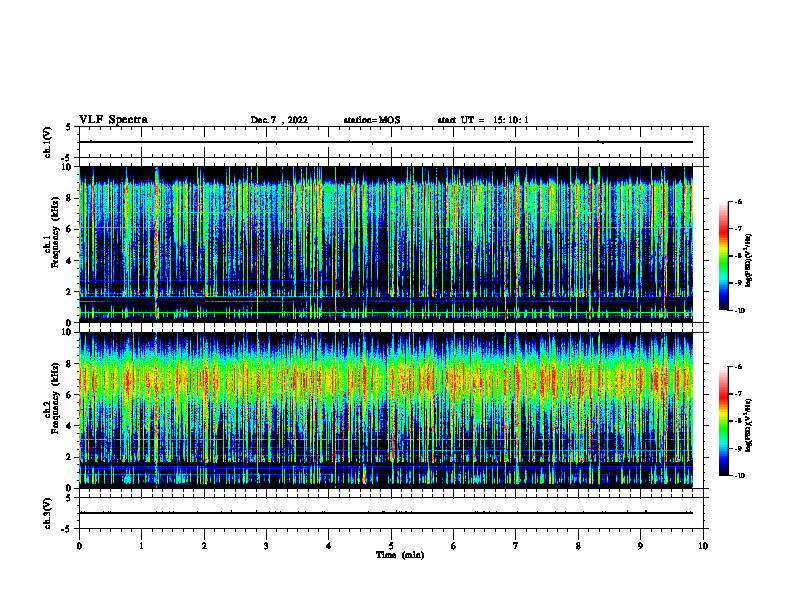Click the -6 label on ch.1 colorbar

coord(738,202)
